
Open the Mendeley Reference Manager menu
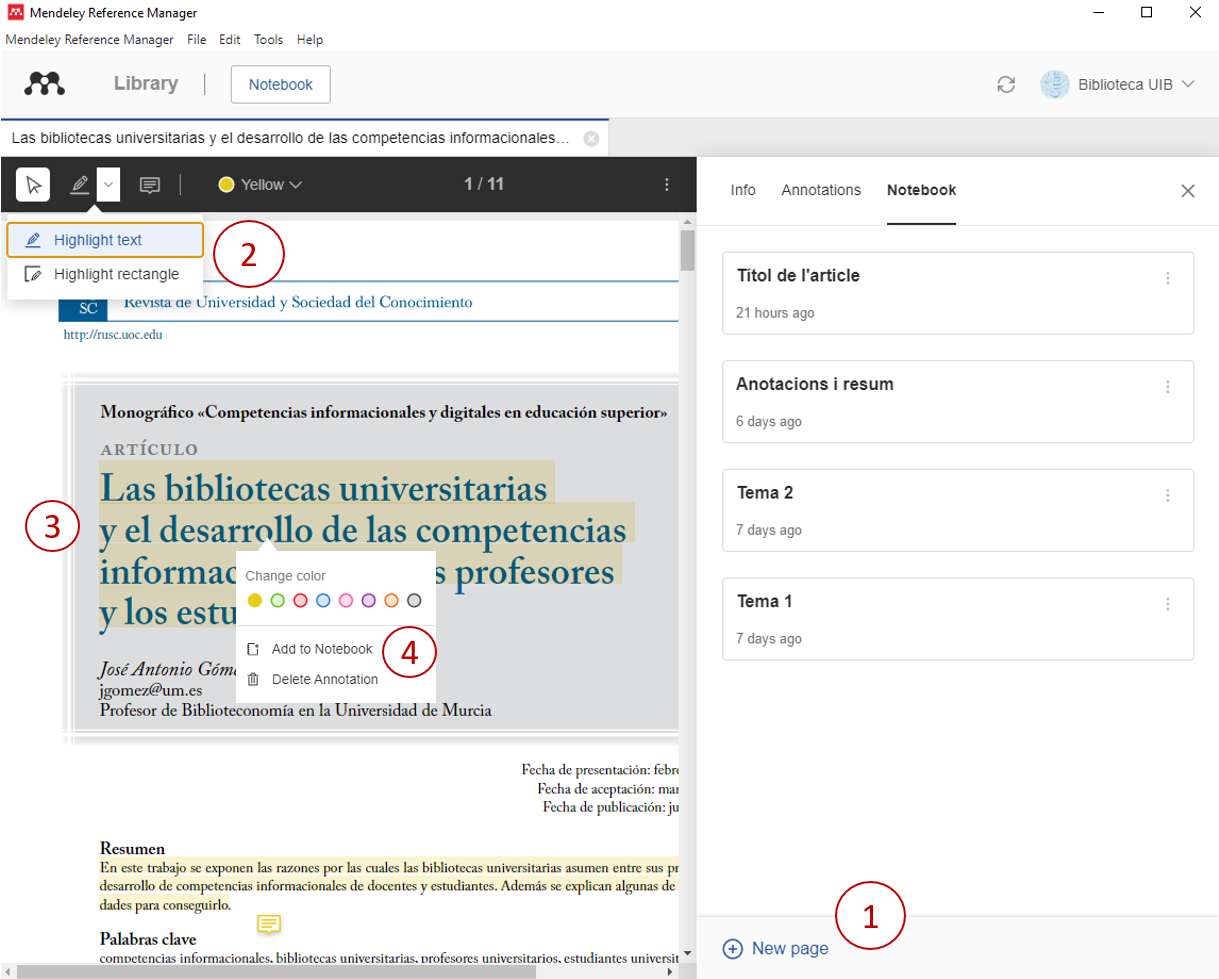pyautogui.click(x=88, y=40)
